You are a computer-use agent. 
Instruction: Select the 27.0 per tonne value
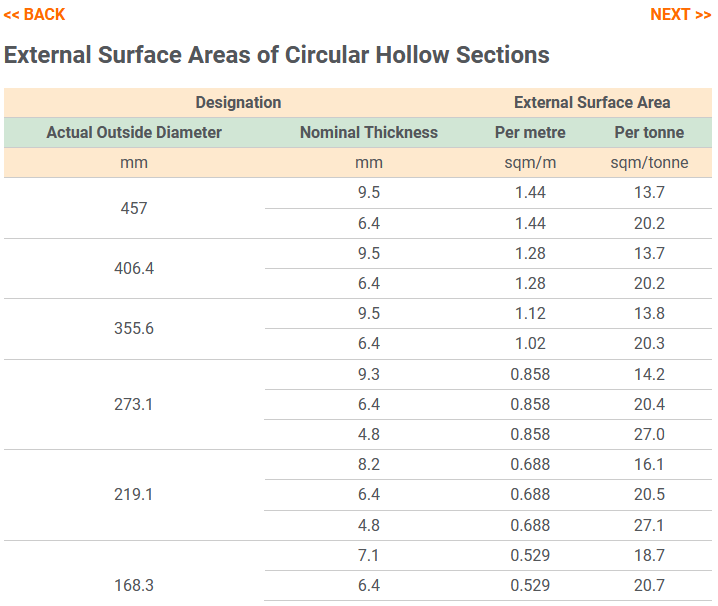tap(649, 434)
